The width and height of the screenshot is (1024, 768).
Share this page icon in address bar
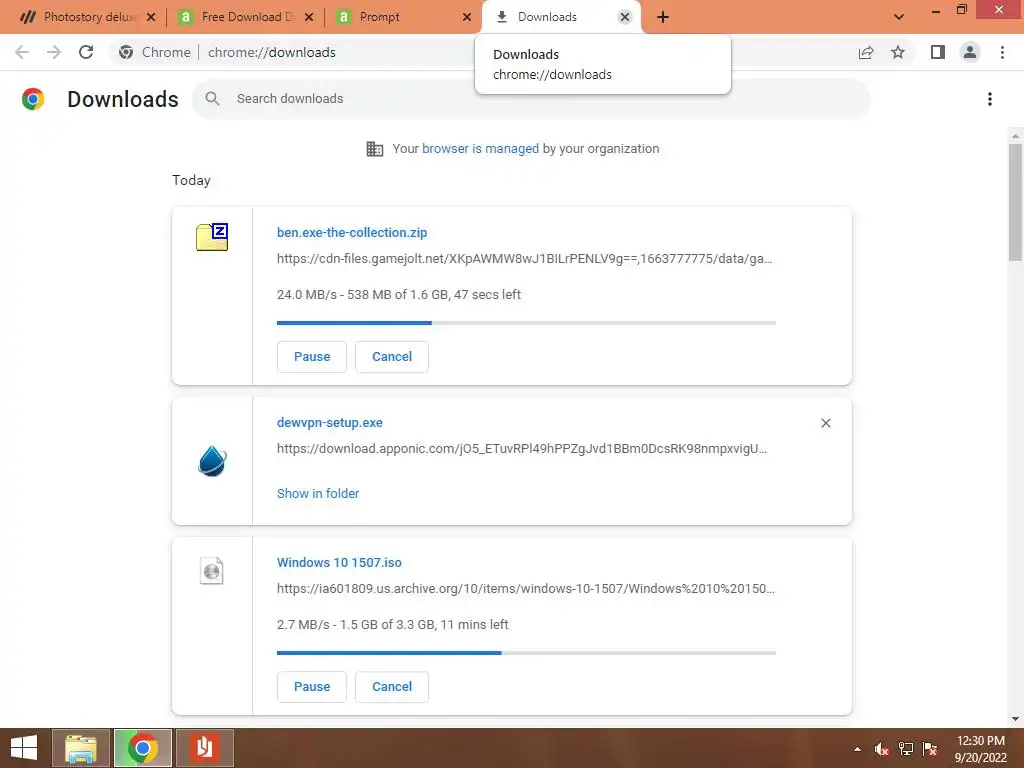[866, 52]
